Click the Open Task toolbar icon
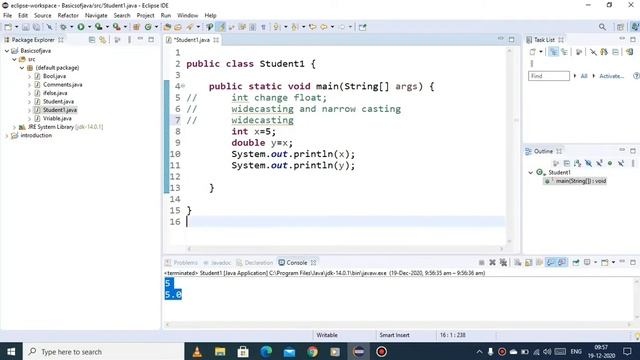Image resolution: width=640 pixels, height=360 pixels. (x=178, y=27)
